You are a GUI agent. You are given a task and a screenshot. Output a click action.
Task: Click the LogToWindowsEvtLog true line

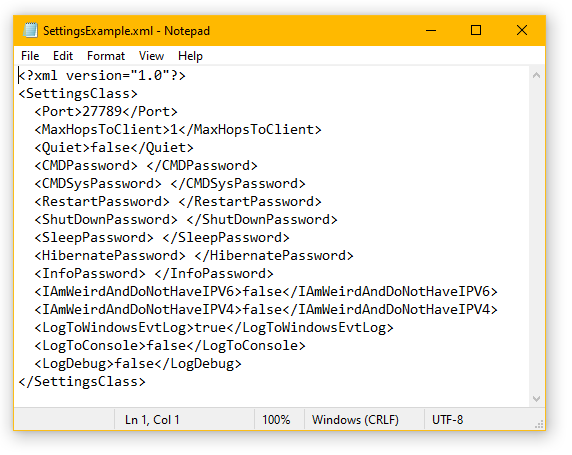(214, 328)
